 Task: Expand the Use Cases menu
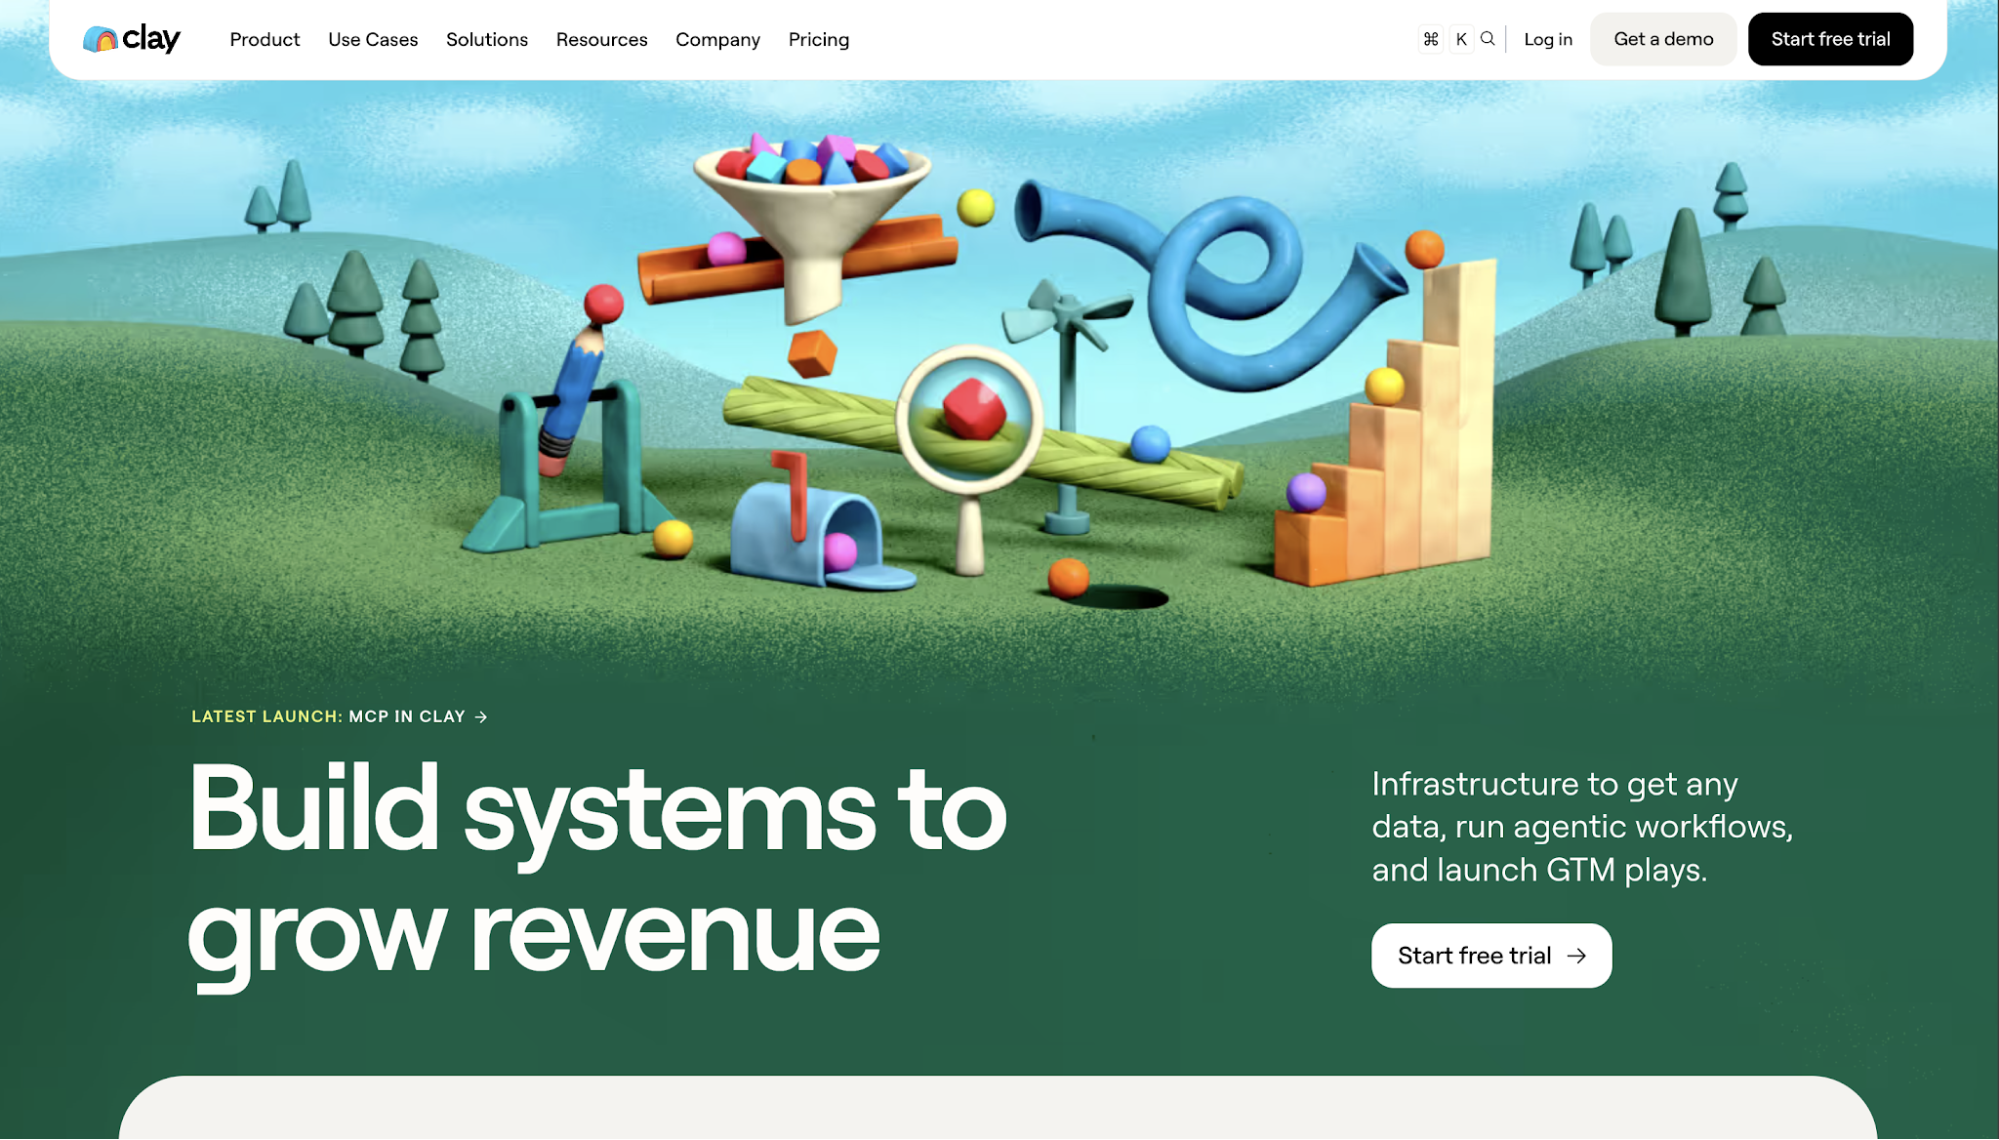point(373,39)
